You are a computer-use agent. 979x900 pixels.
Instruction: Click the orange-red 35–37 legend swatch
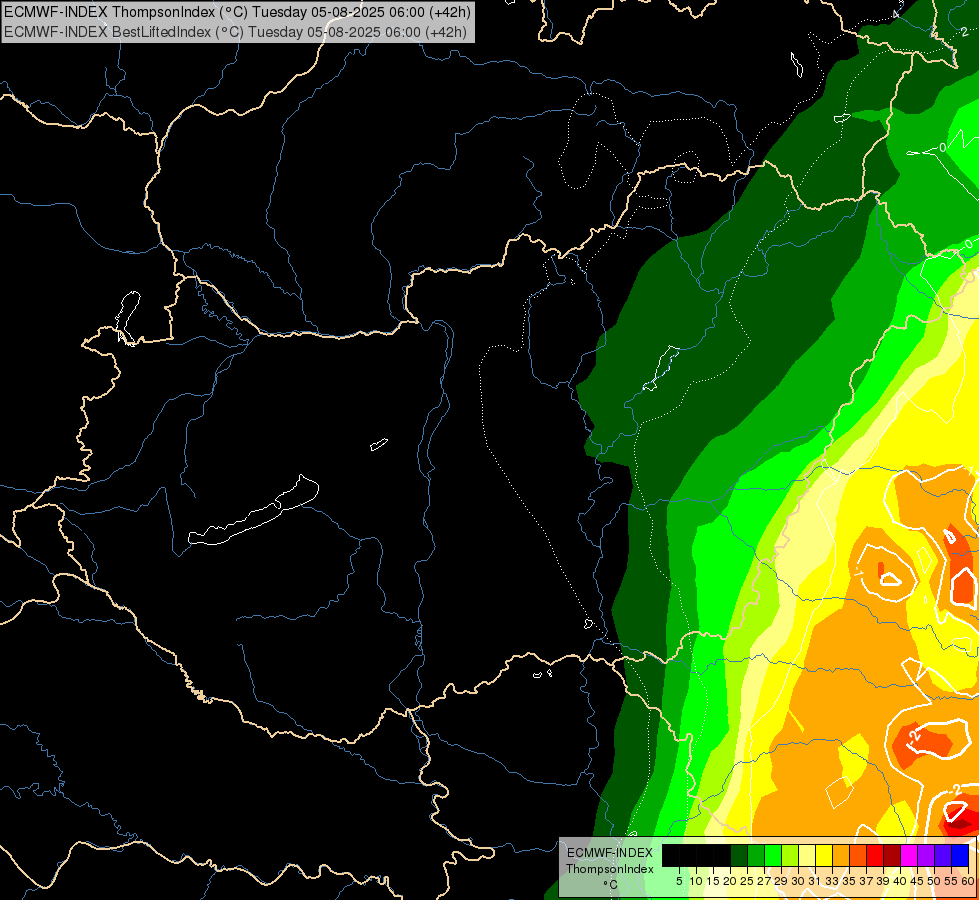858,855
